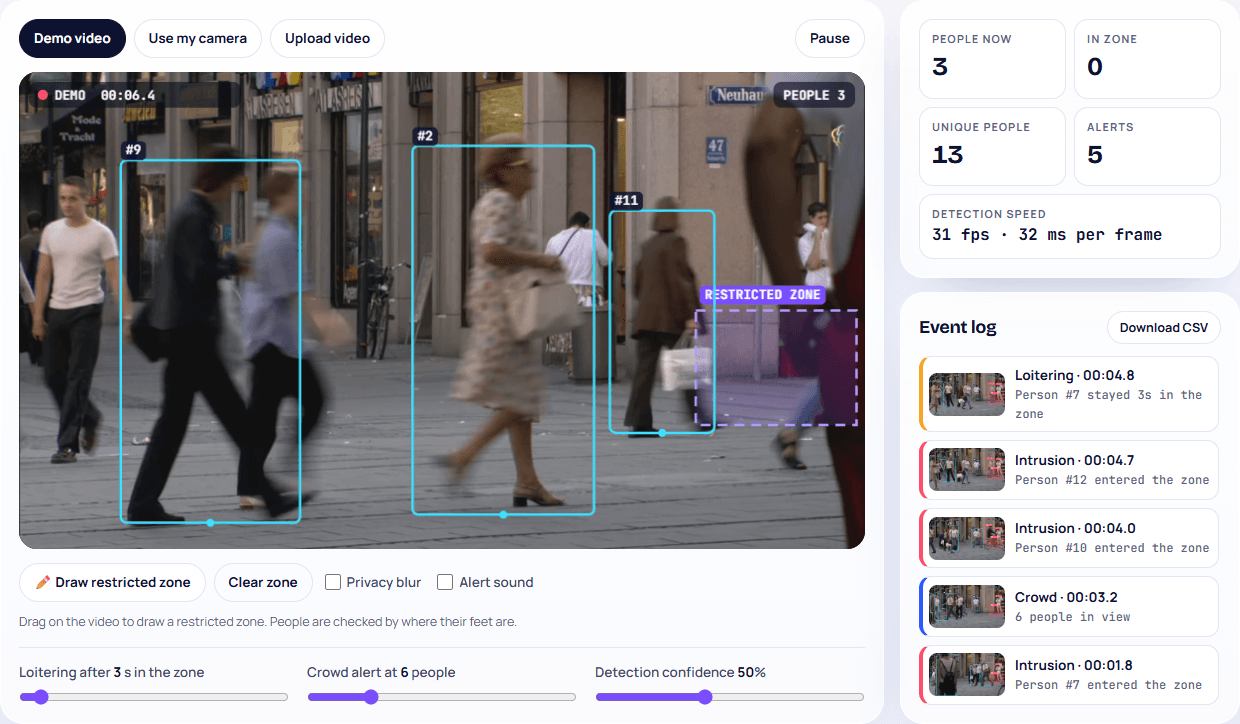Click the 'Drag on the video' hint text
Viewport: 1240px width, 724px height.
[x=268, y=622]
